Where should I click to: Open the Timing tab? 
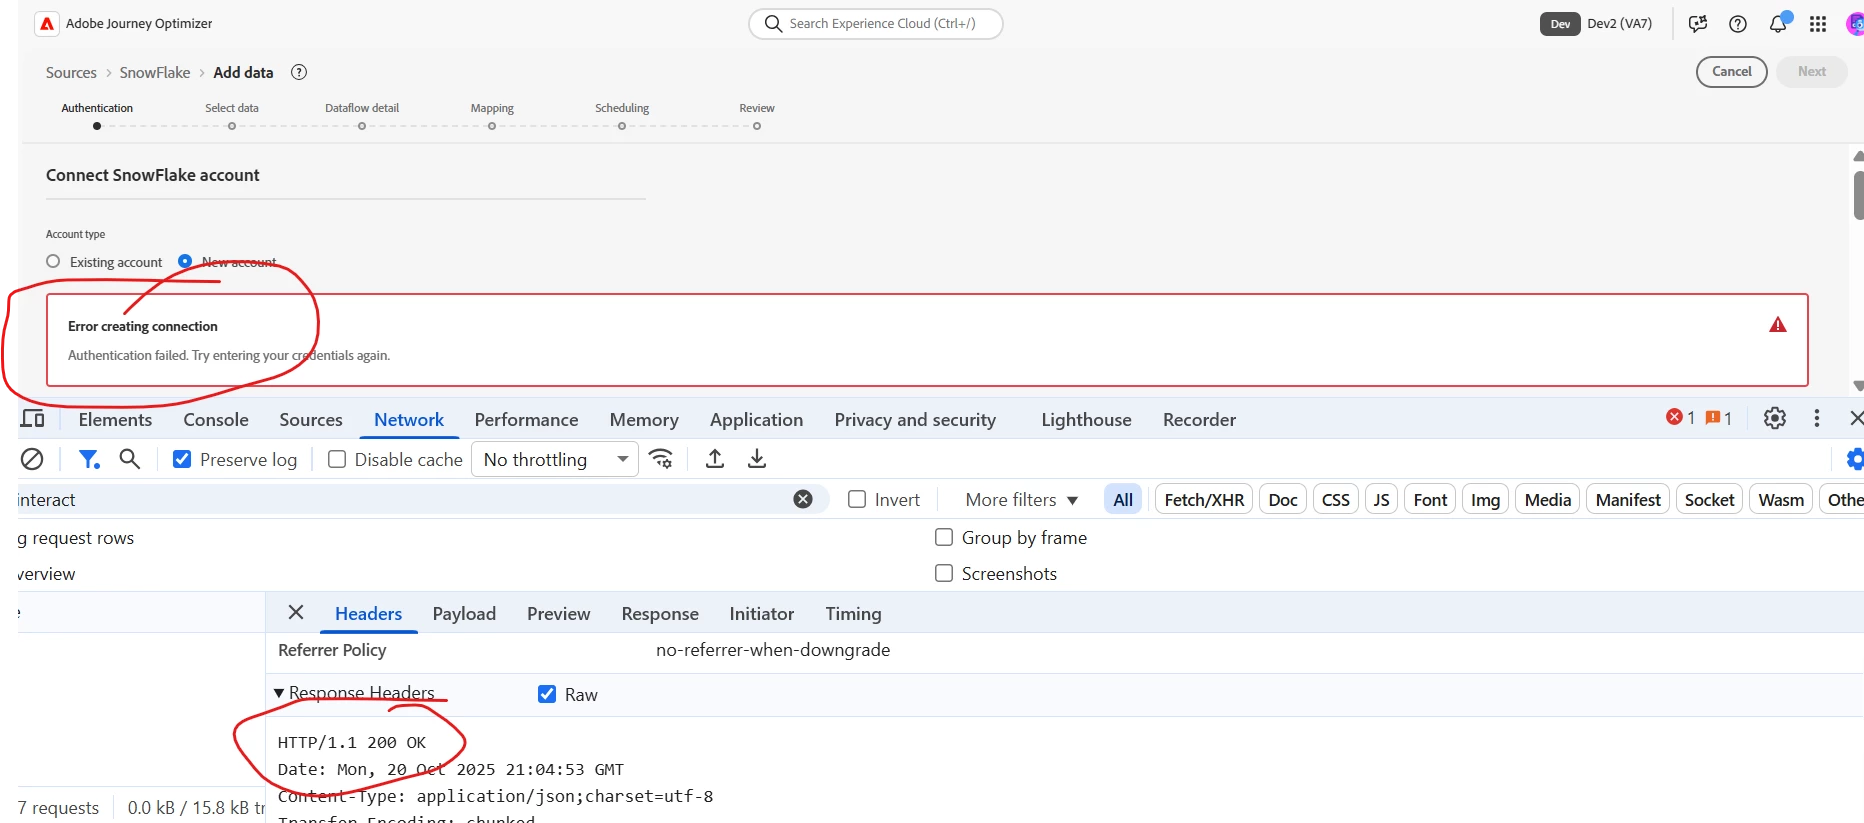[x=853, y=613]
